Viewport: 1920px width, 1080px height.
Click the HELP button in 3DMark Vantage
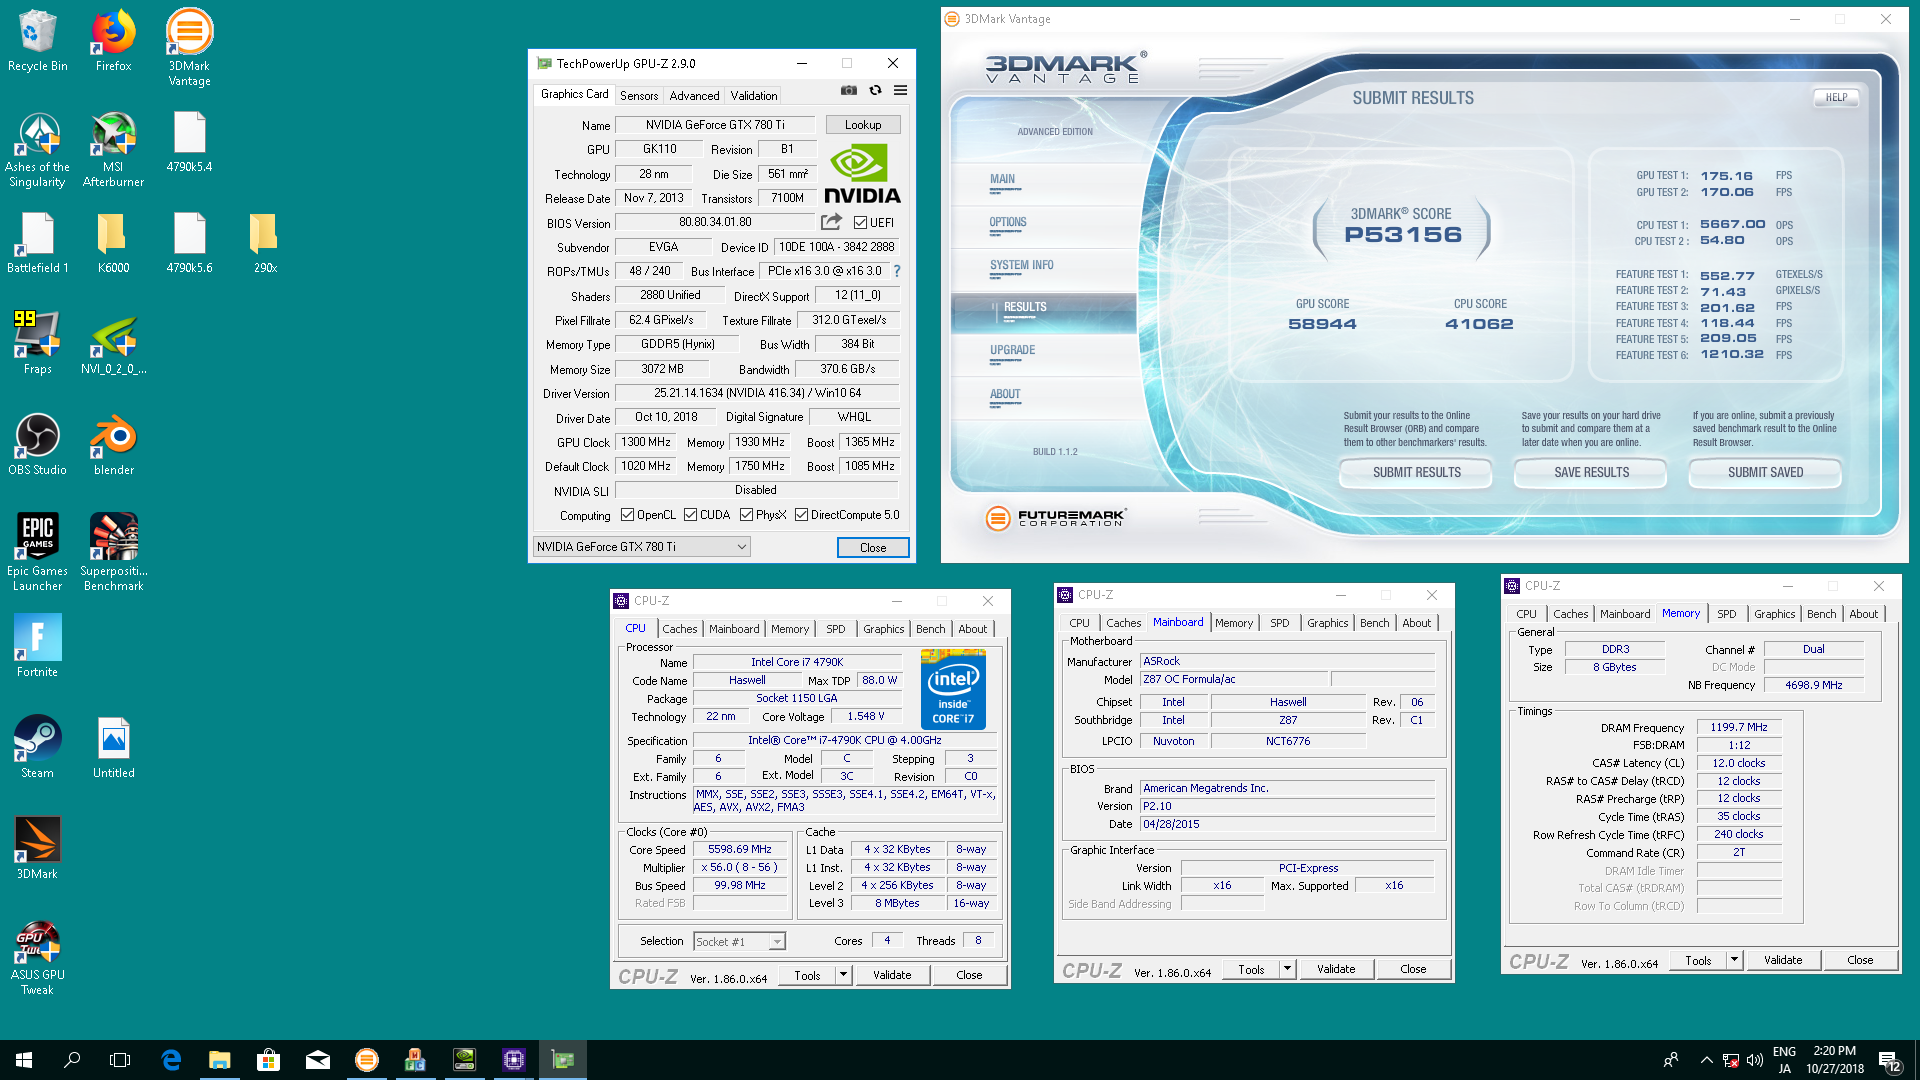(1836, 97)
